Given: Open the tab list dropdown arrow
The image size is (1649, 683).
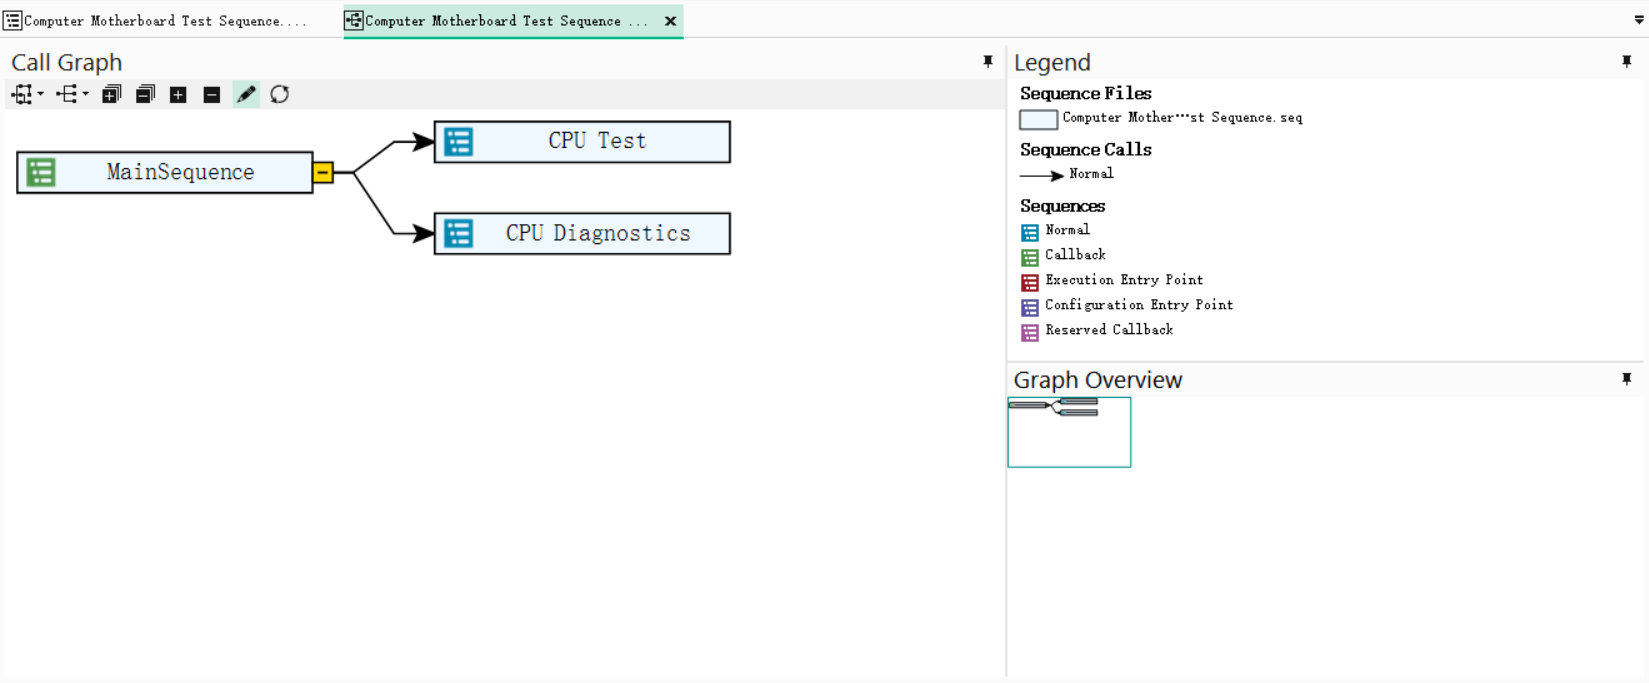Looking at the screenshot, I should (x=1639, y=19).
